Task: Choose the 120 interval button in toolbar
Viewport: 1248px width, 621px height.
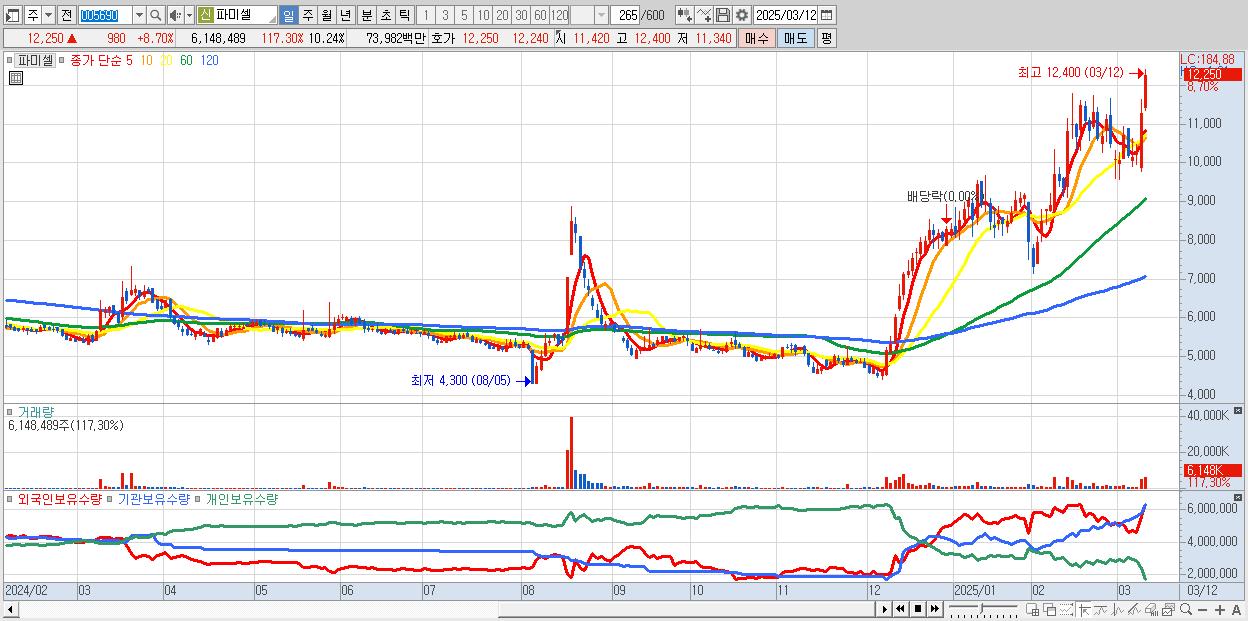Action: (x=559, y=15)
